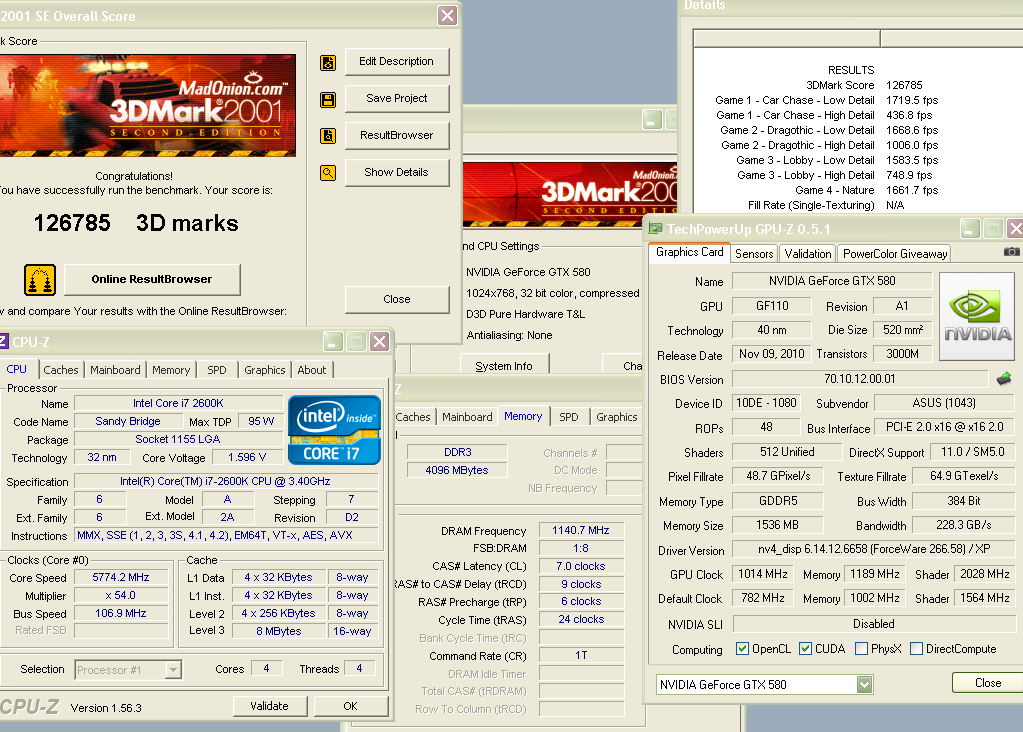Viewport: 1023px width, 732px height.
Task: Click the Bandwidth 228.3 GB/s field
Action: (964, 525)
